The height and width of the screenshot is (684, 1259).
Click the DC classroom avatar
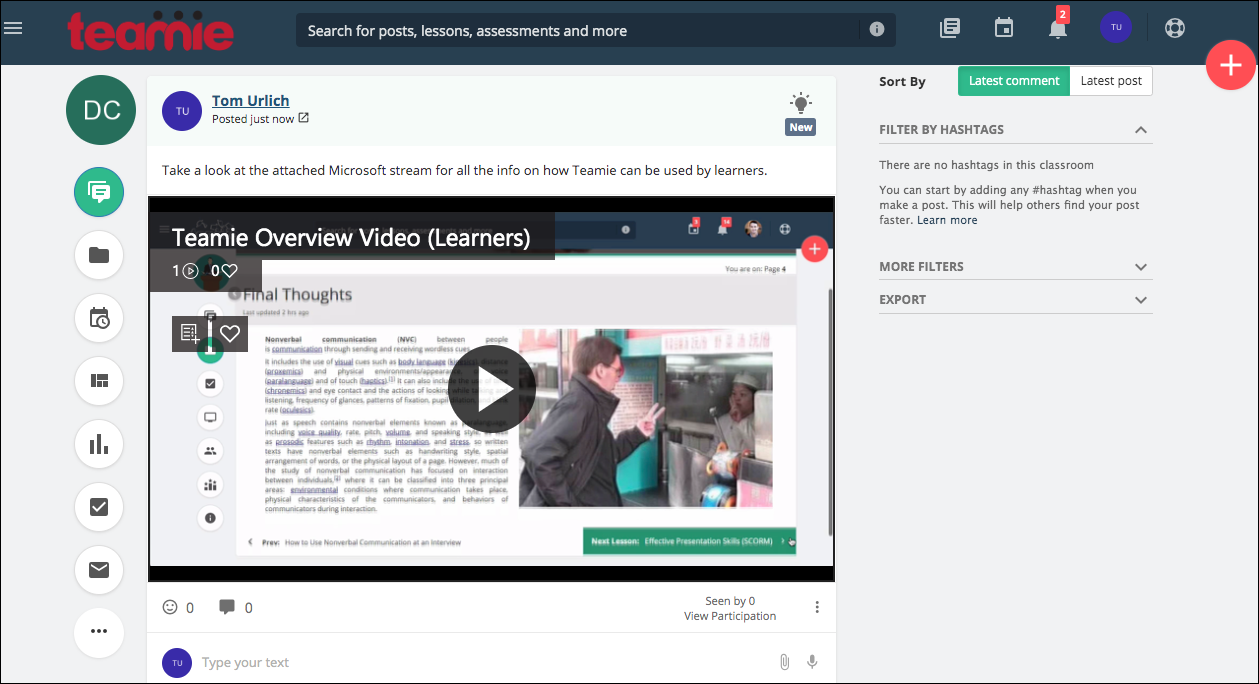101,110
